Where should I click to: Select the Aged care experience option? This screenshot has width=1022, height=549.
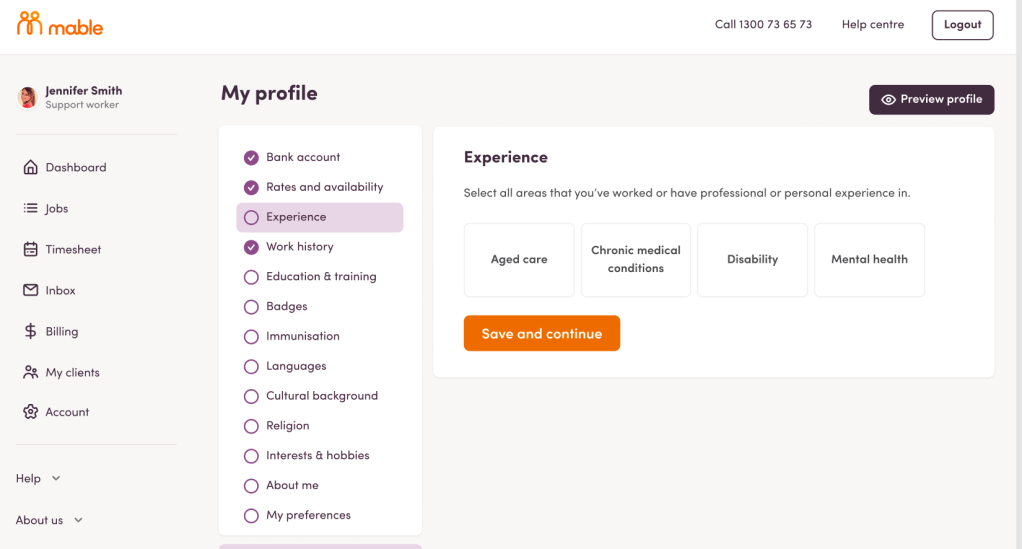point(519,260)
